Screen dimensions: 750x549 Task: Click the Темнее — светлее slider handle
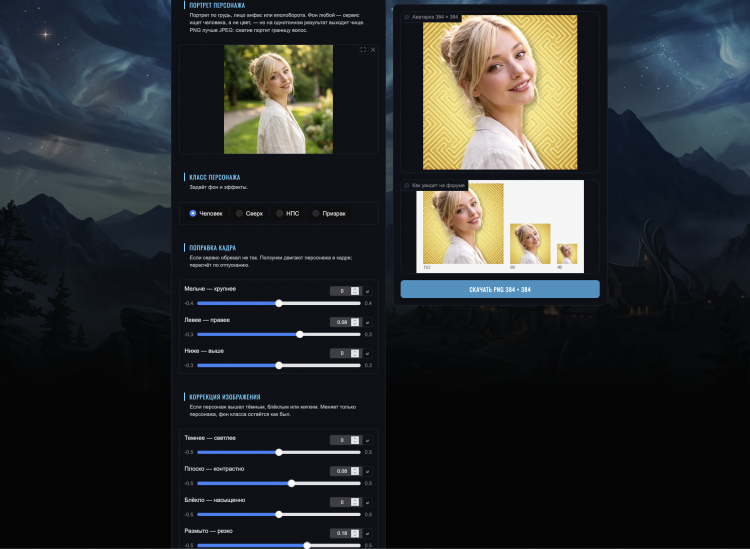(279, 452)
